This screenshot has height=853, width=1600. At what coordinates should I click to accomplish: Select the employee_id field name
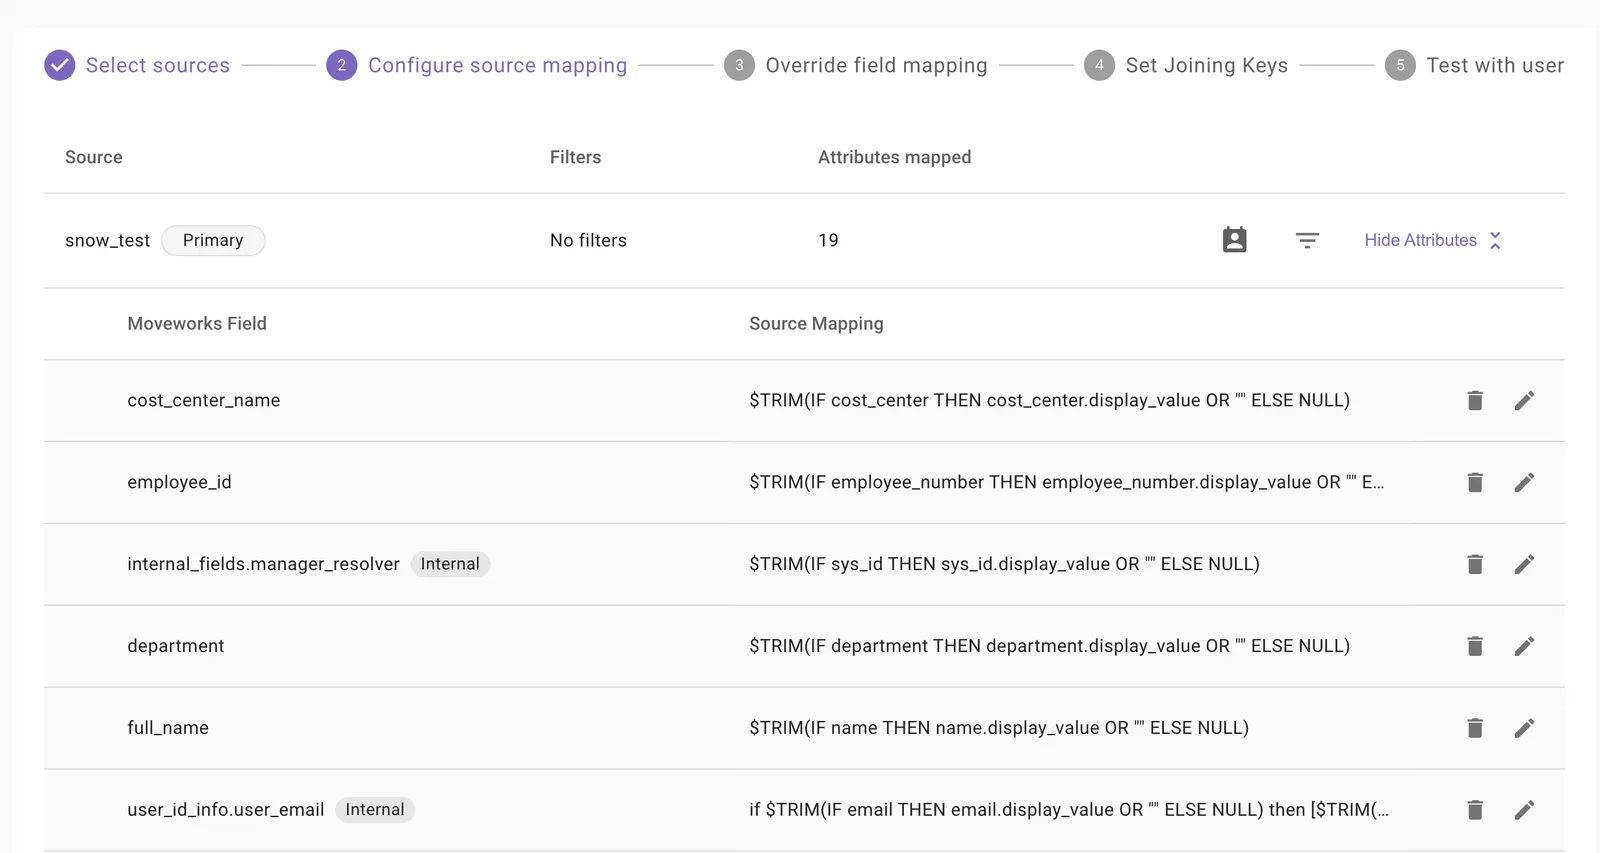[179, 482]
